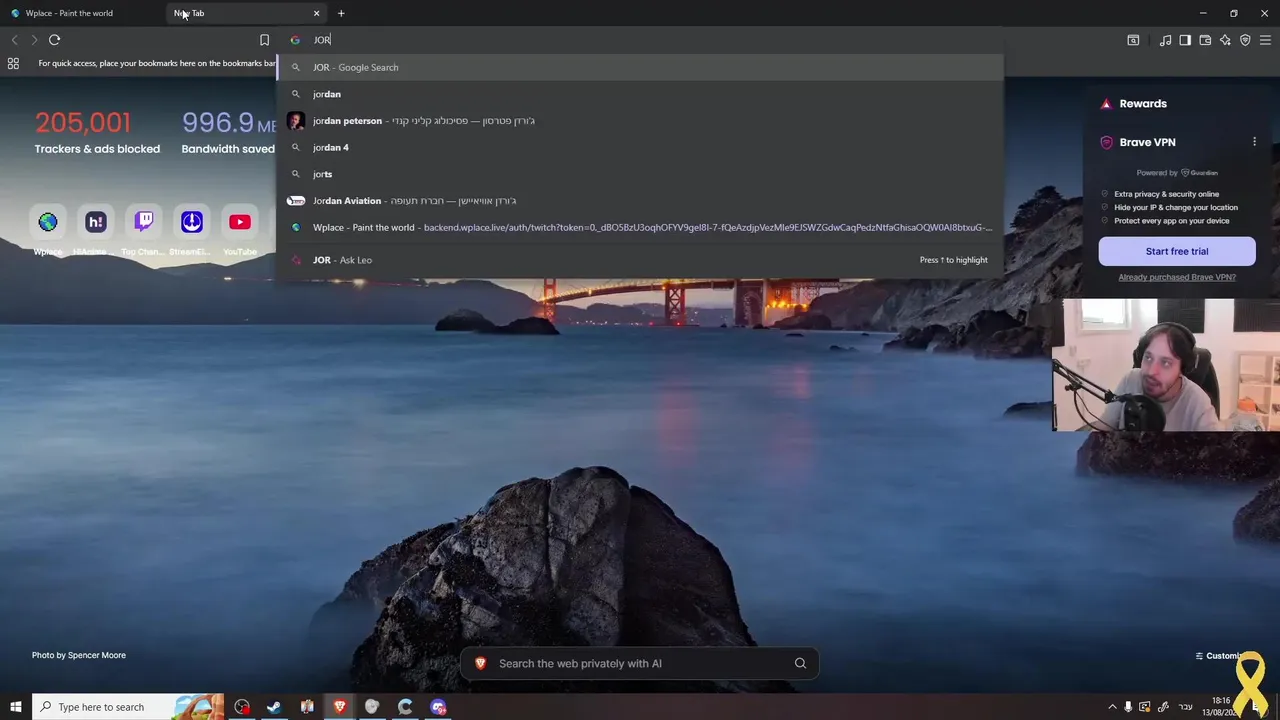Click the 996.9 bandwidth saved stat
The height and width of the screenshot is (720, 1280).
pyautogui.click(x=229, y=133)
